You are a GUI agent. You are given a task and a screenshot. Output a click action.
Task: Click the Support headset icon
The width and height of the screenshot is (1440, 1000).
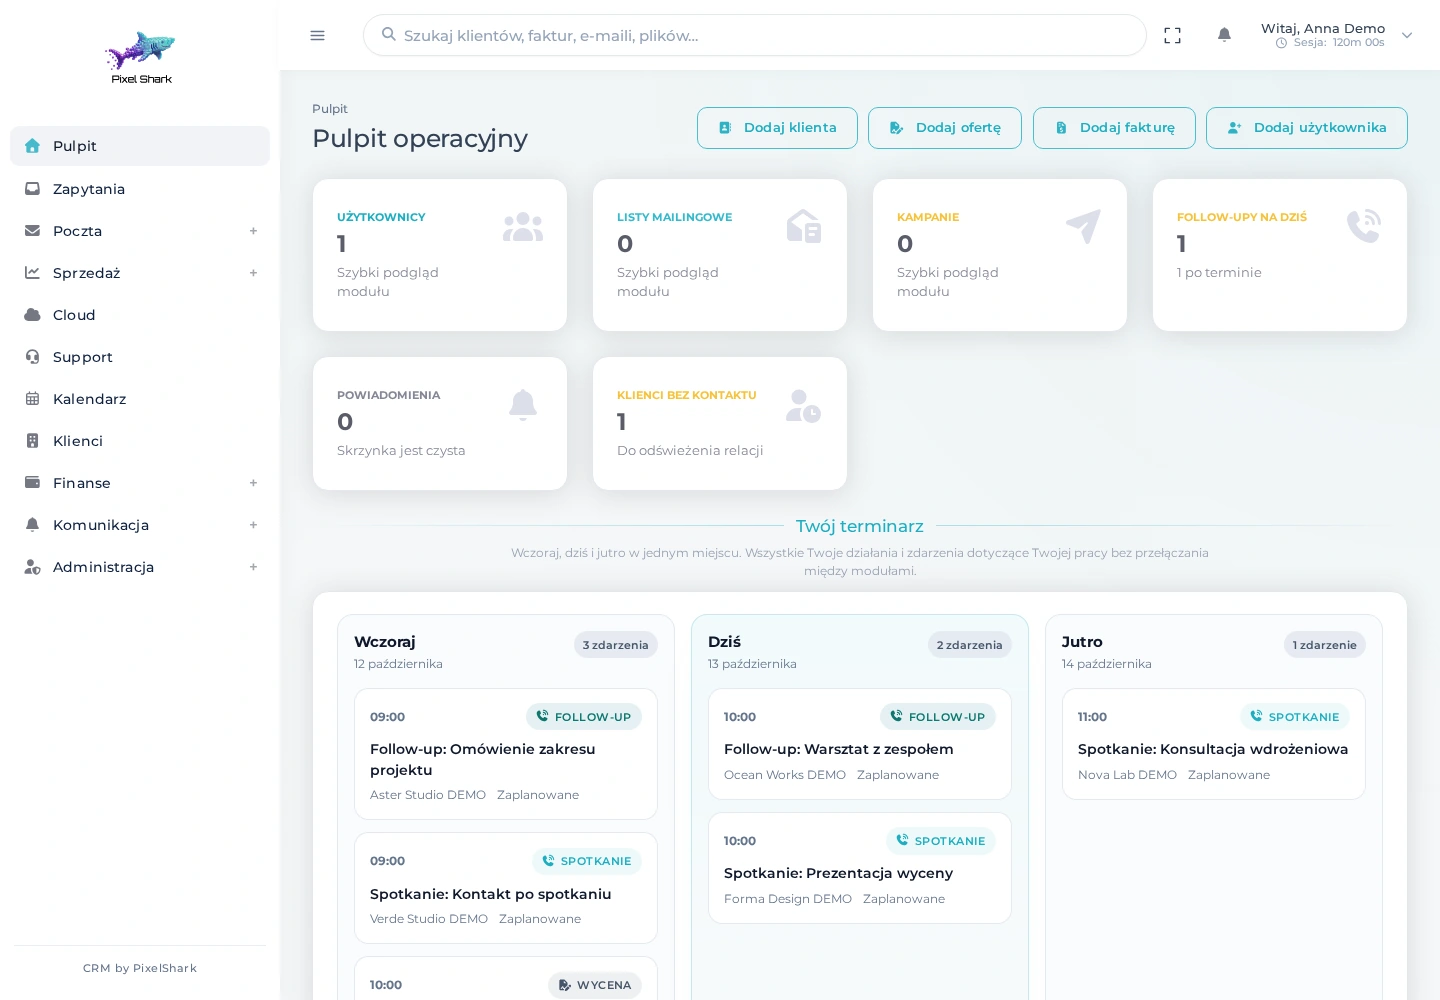coord(32,357)
